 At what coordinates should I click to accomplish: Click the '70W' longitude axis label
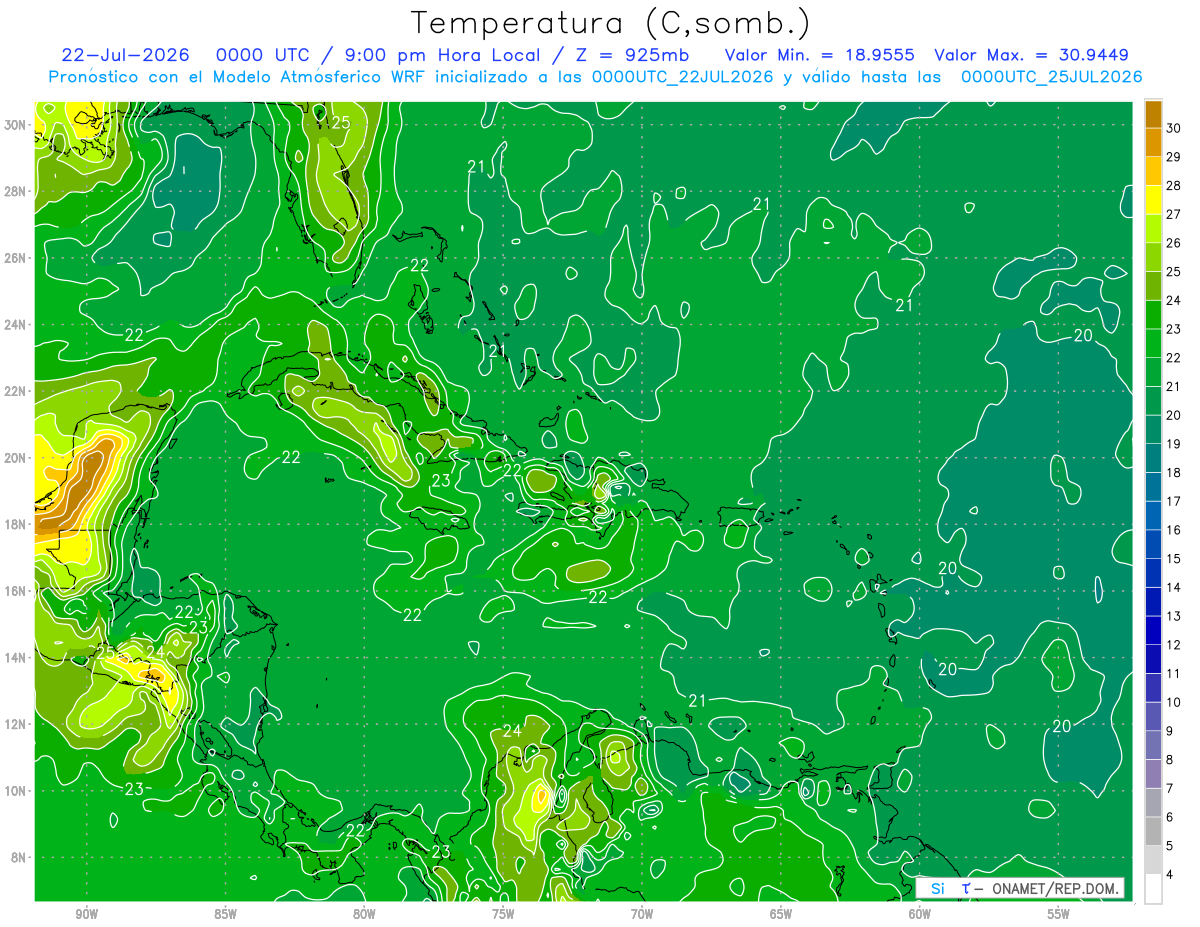click(x=642, y=914)
